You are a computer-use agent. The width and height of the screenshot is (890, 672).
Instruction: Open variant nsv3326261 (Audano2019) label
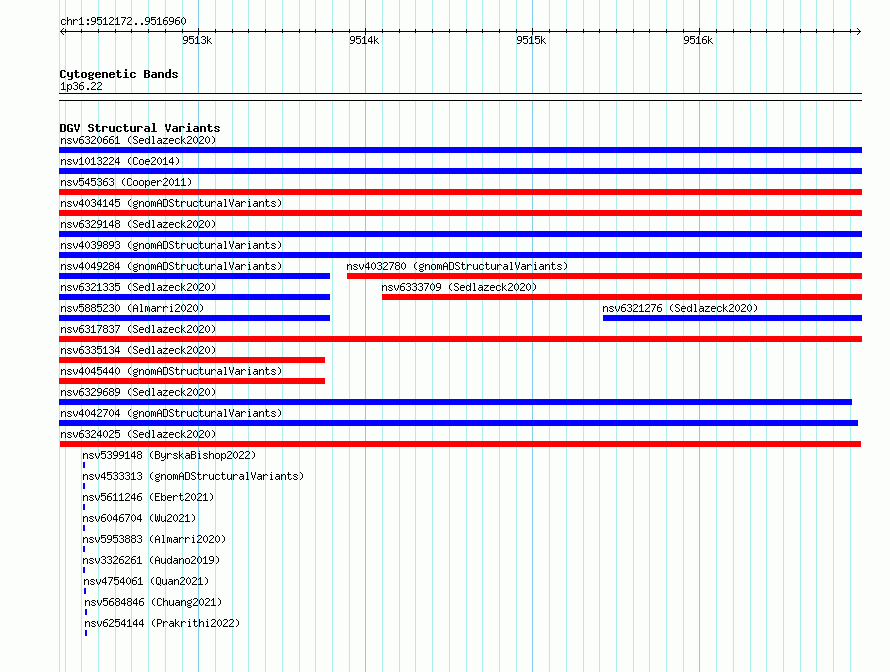[x=151, y=560]
